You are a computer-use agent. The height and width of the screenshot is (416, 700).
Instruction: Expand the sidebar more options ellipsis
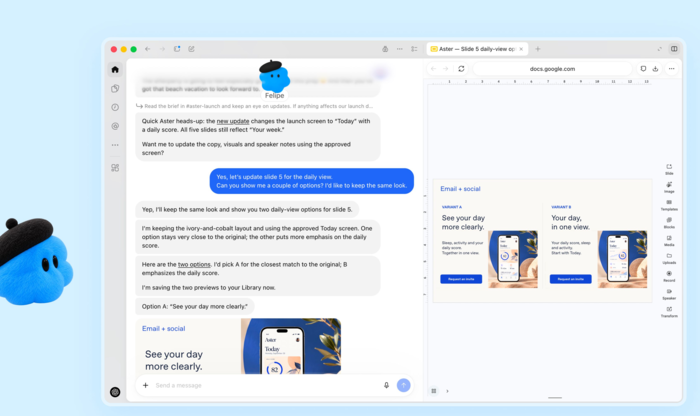[x=115, y=145]
